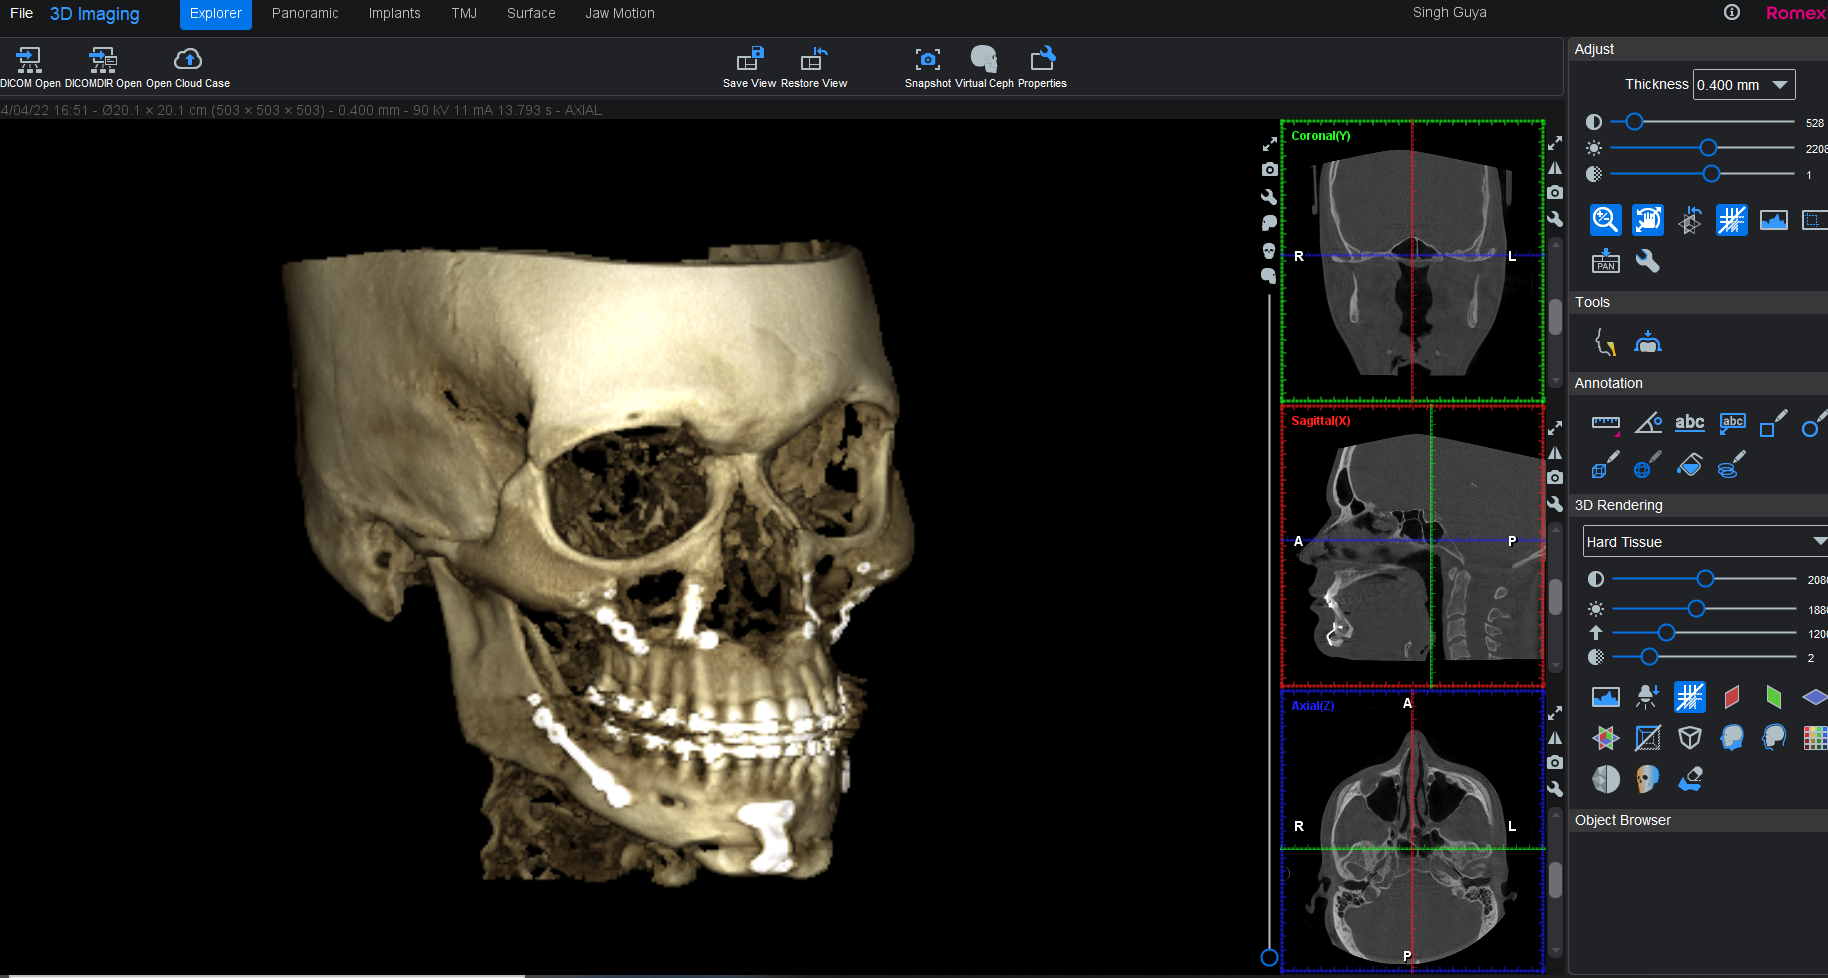Screen dimensions: 1828x978
Task: Toggle crosshair lines in Adjust panel
Action: tap(1732, 219)
